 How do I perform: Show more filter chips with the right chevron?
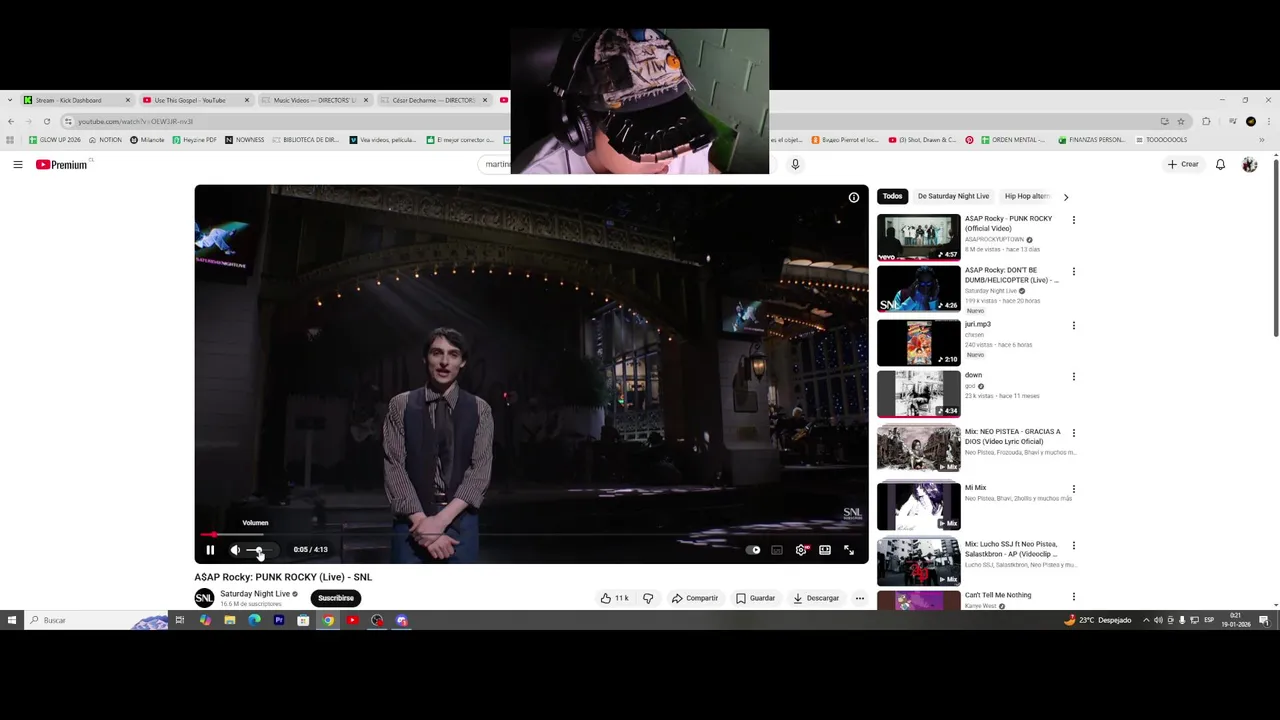click(1066, 197)
